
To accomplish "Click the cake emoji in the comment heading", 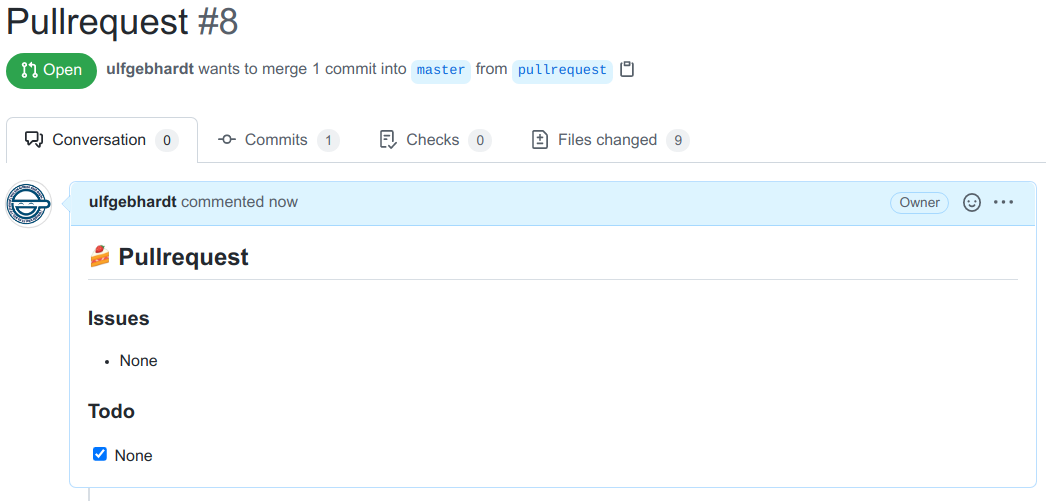I will [99, 257].
